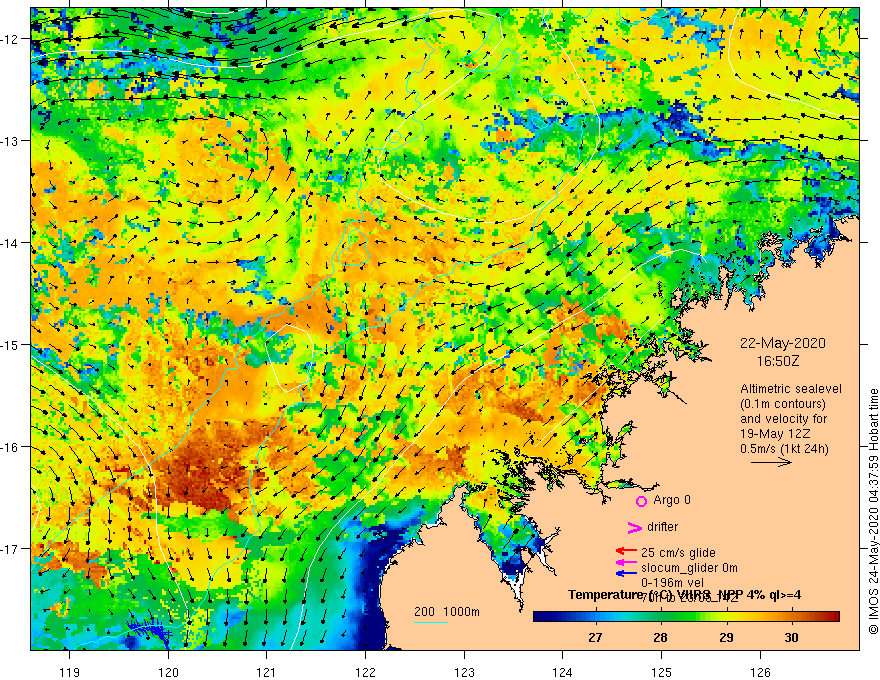The width and height of the screenshot is (880, 680).
Task: Click the colorbar value 30
Action: [791, 637]
